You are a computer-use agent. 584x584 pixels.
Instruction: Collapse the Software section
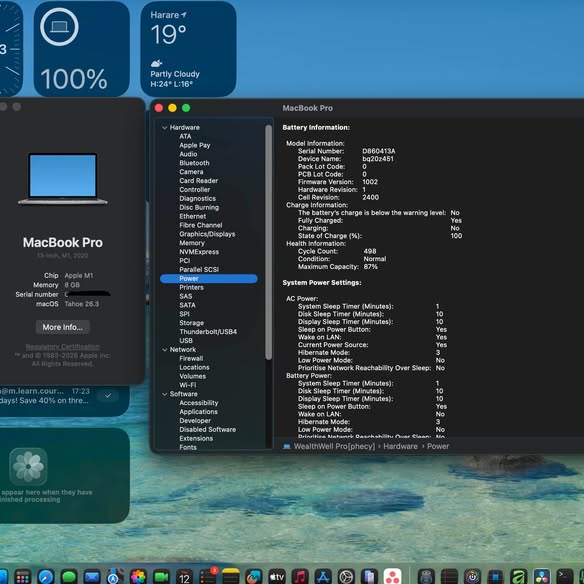click(x=165, y=394)
